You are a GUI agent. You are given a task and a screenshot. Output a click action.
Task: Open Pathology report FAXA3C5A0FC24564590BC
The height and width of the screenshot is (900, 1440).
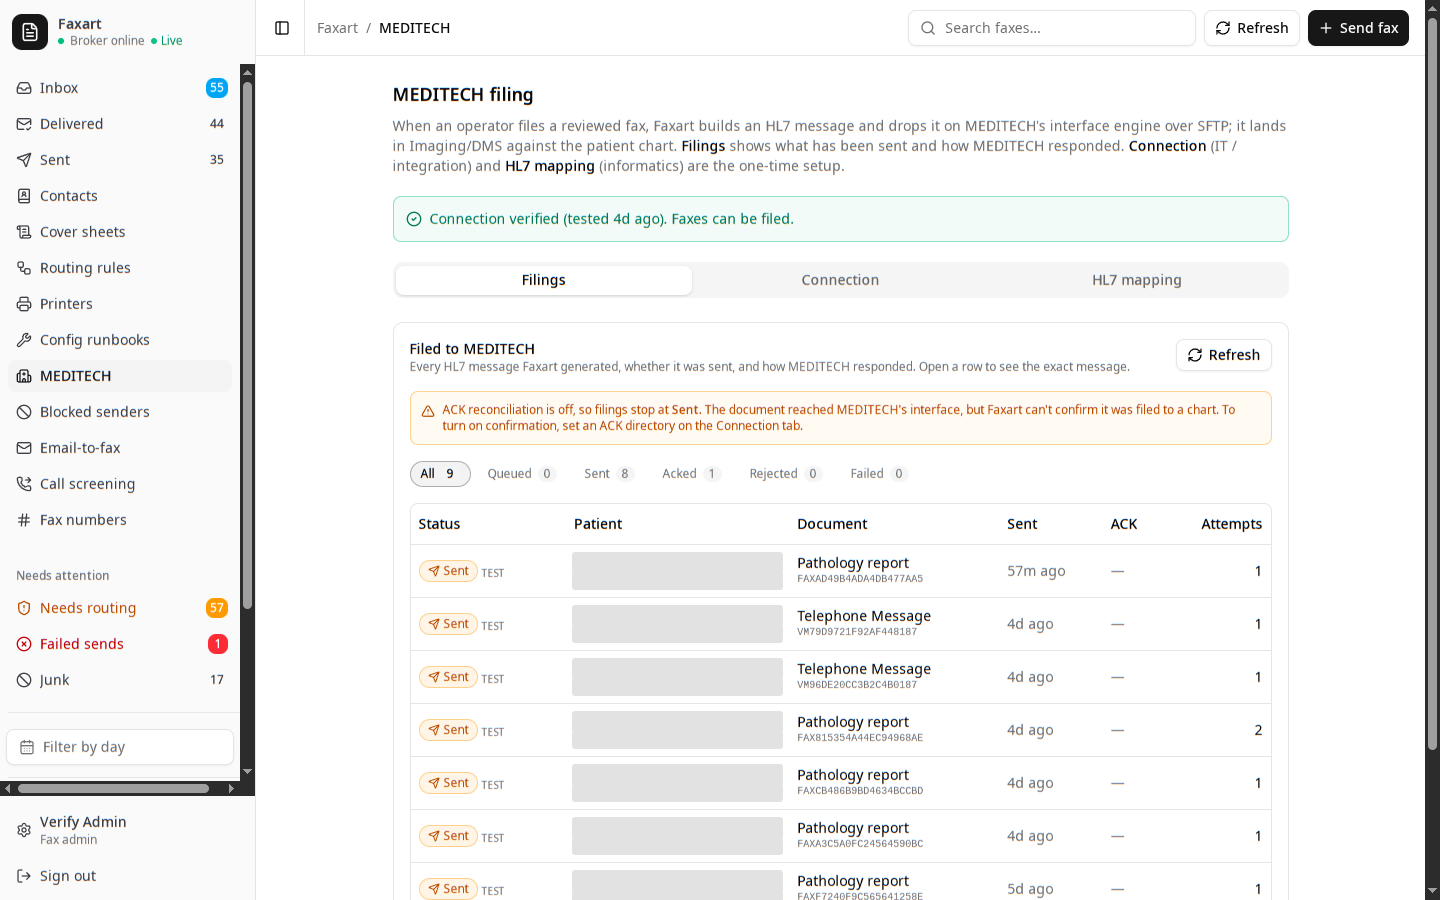840,836
